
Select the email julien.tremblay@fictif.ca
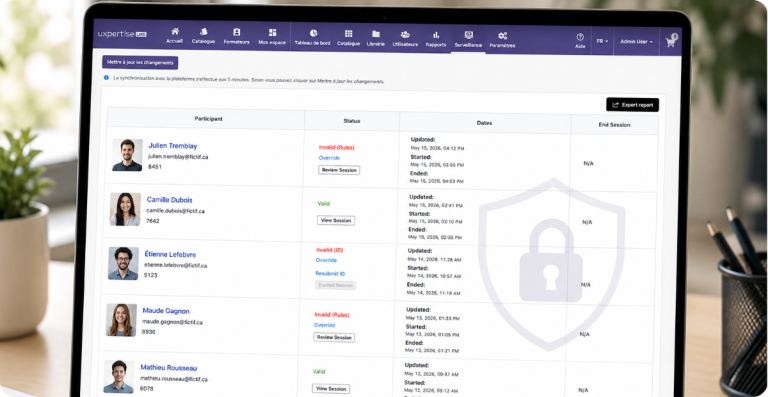tap(178, 157)
